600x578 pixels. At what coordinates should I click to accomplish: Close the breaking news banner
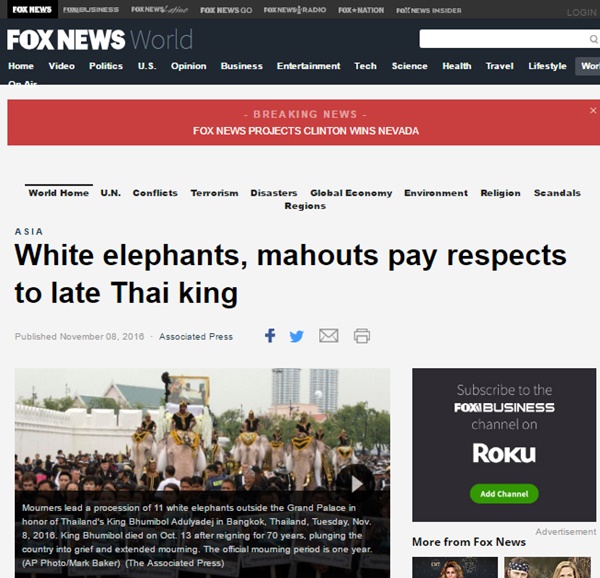coord(593,111)
